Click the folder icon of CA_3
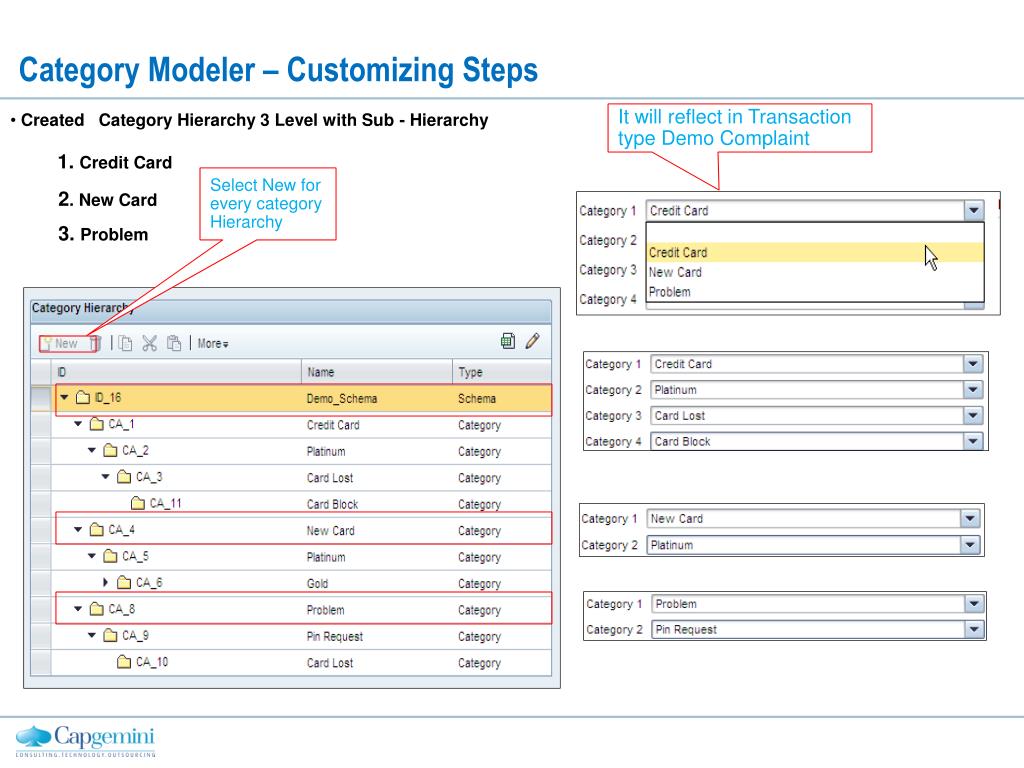Viewport: 1024px width, 768px height. pyautogui.click(x=124, y=477)
